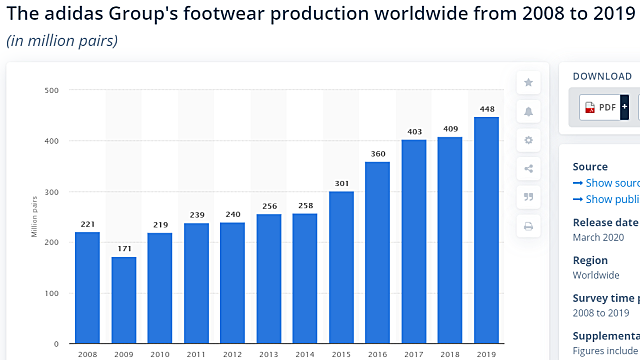Click the quotation citation icon
Viewport: 640px width, 360px height.
529,197
